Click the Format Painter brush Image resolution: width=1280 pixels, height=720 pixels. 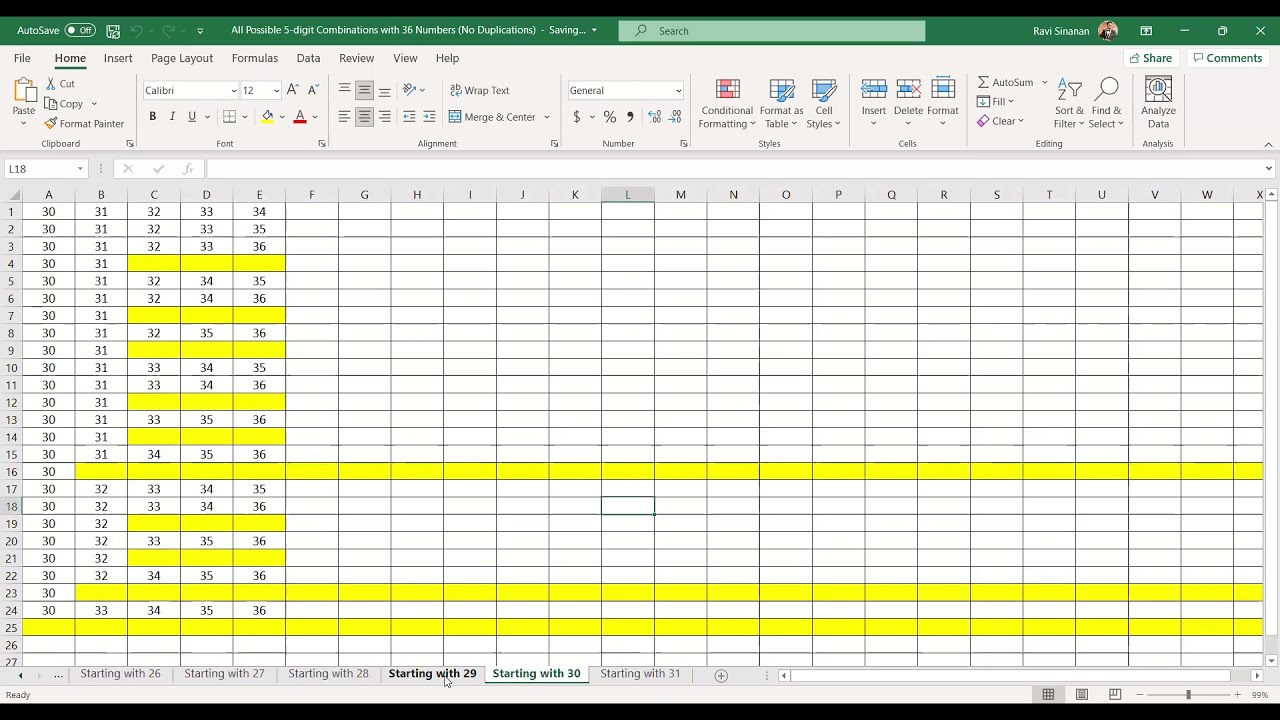click(51, 124)
